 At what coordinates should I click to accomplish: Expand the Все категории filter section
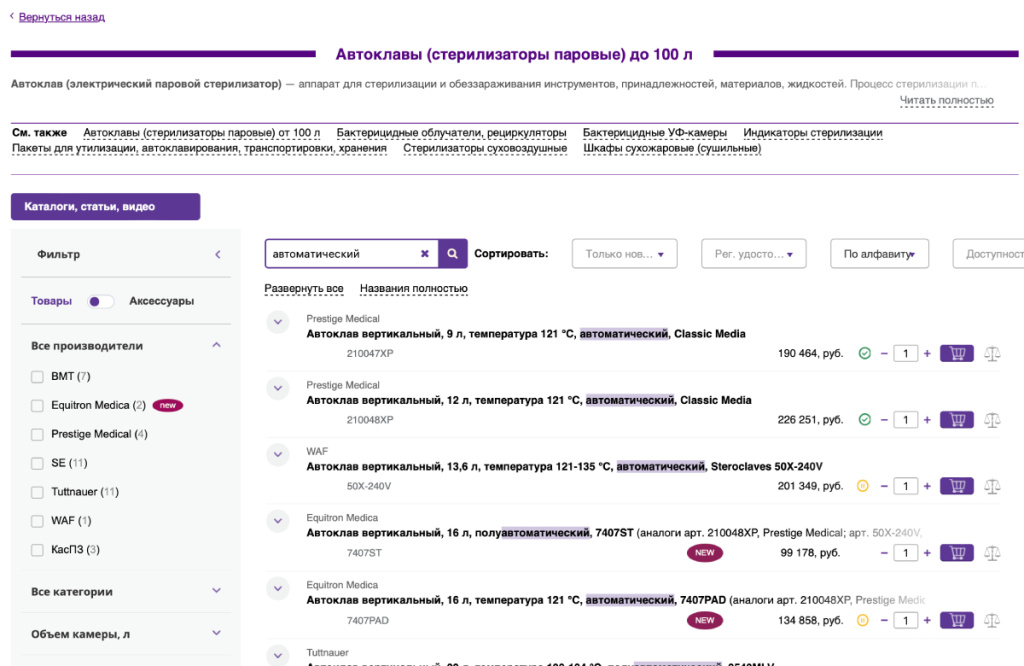217,591
